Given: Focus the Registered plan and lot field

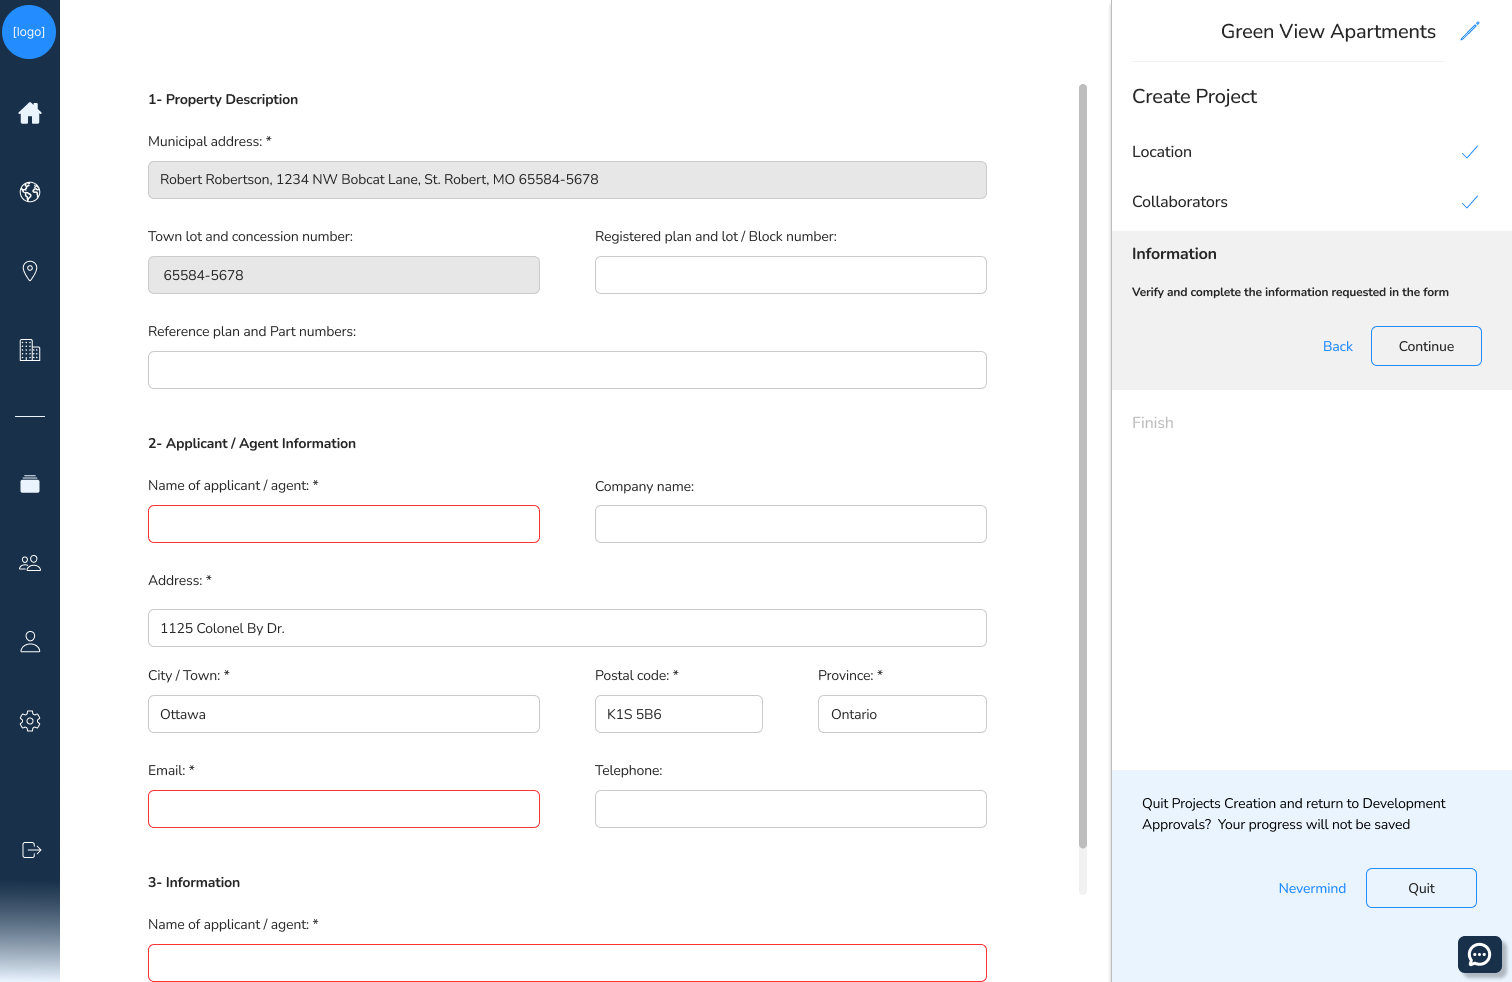Looking at the screenshot, I should [x=791, y=275].
